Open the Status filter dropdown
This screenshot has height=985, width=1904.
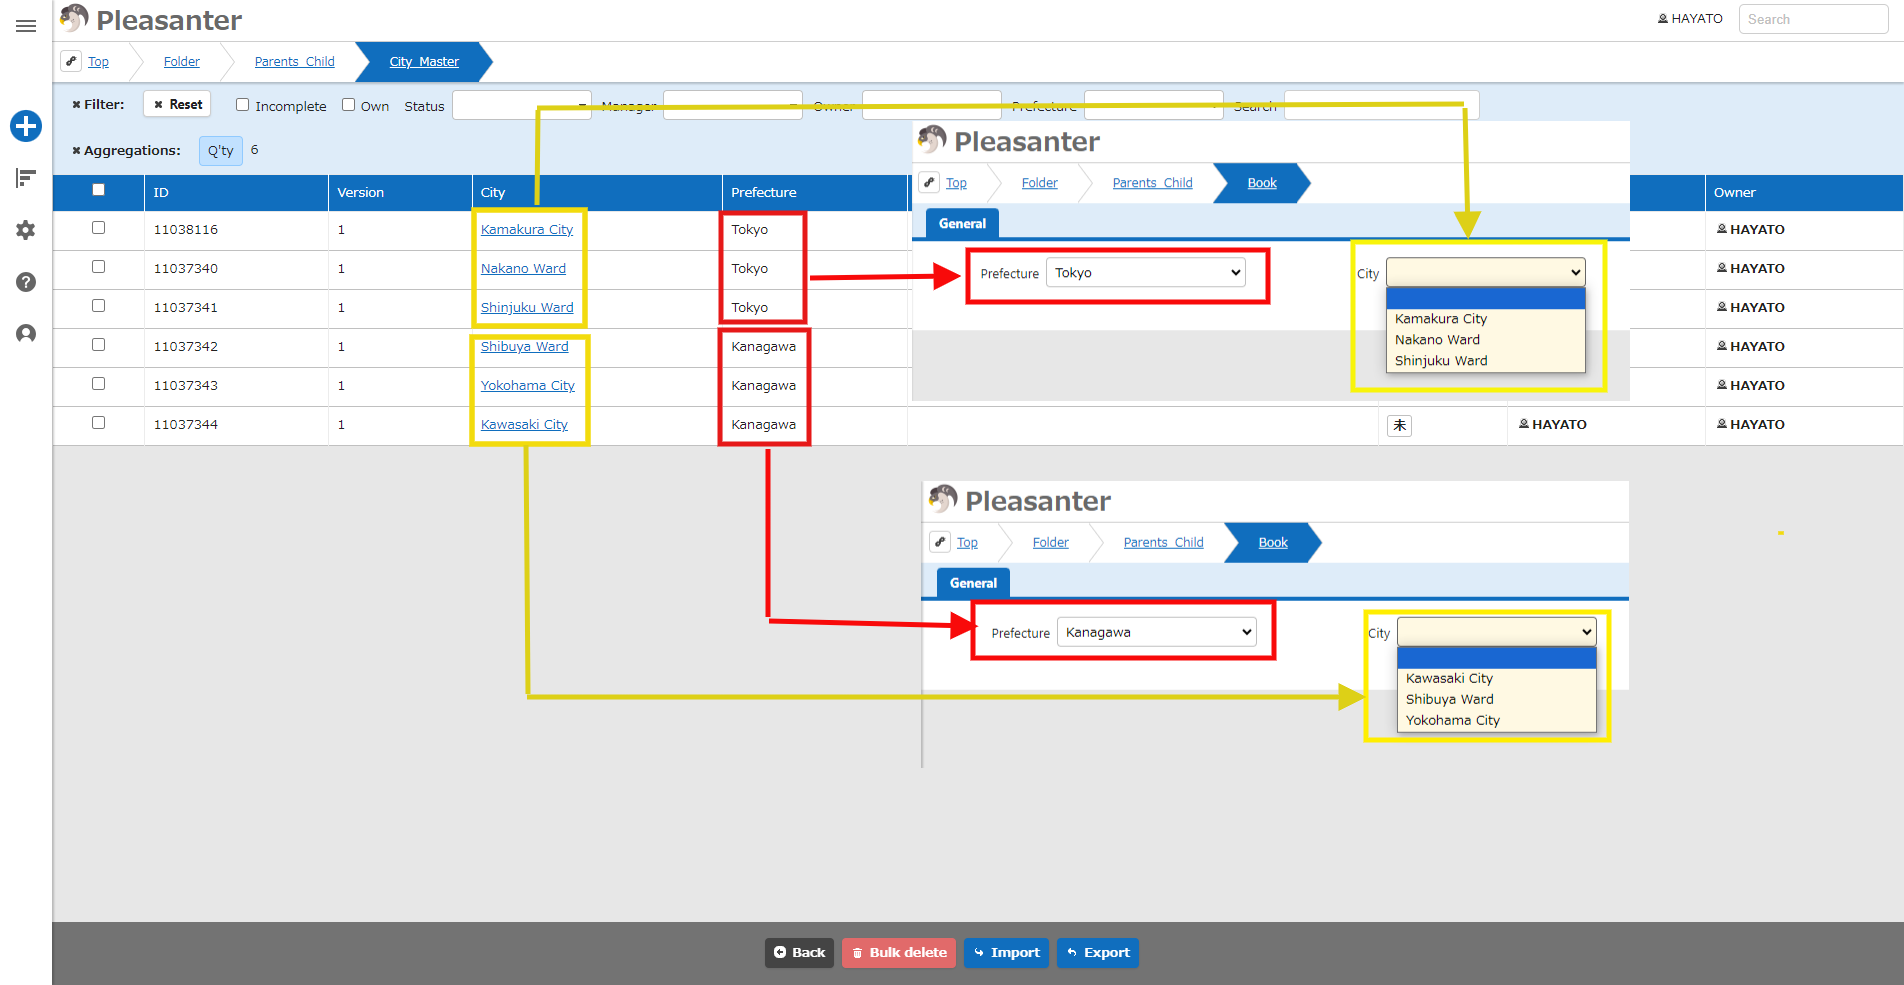pyautogui.click(x=521, y=105)
